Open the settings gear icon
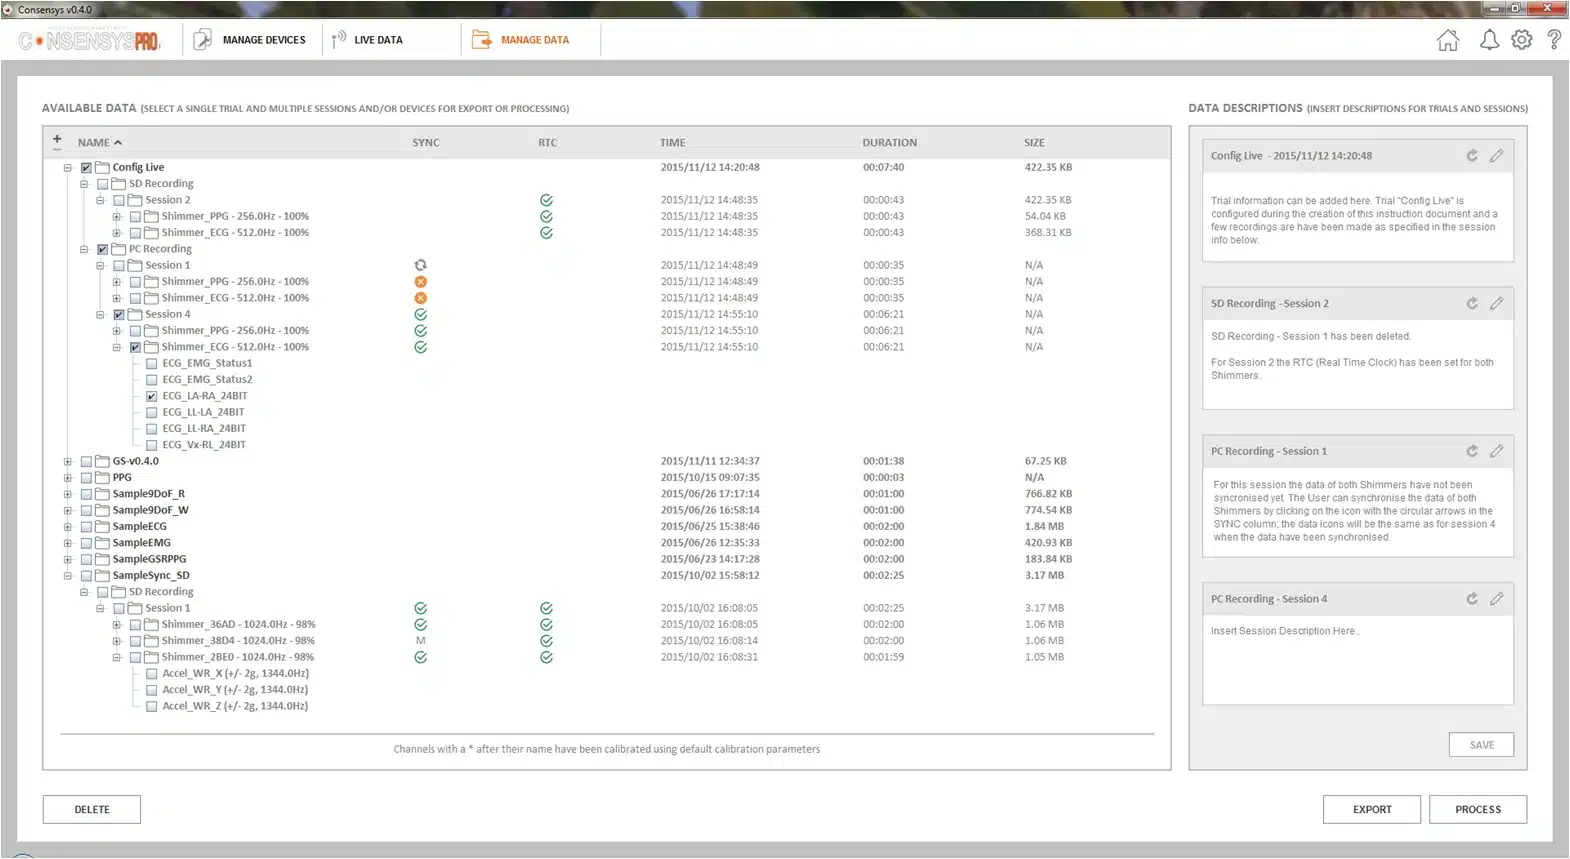Screen dimensions: 1570x859 tap(1521, 40)
